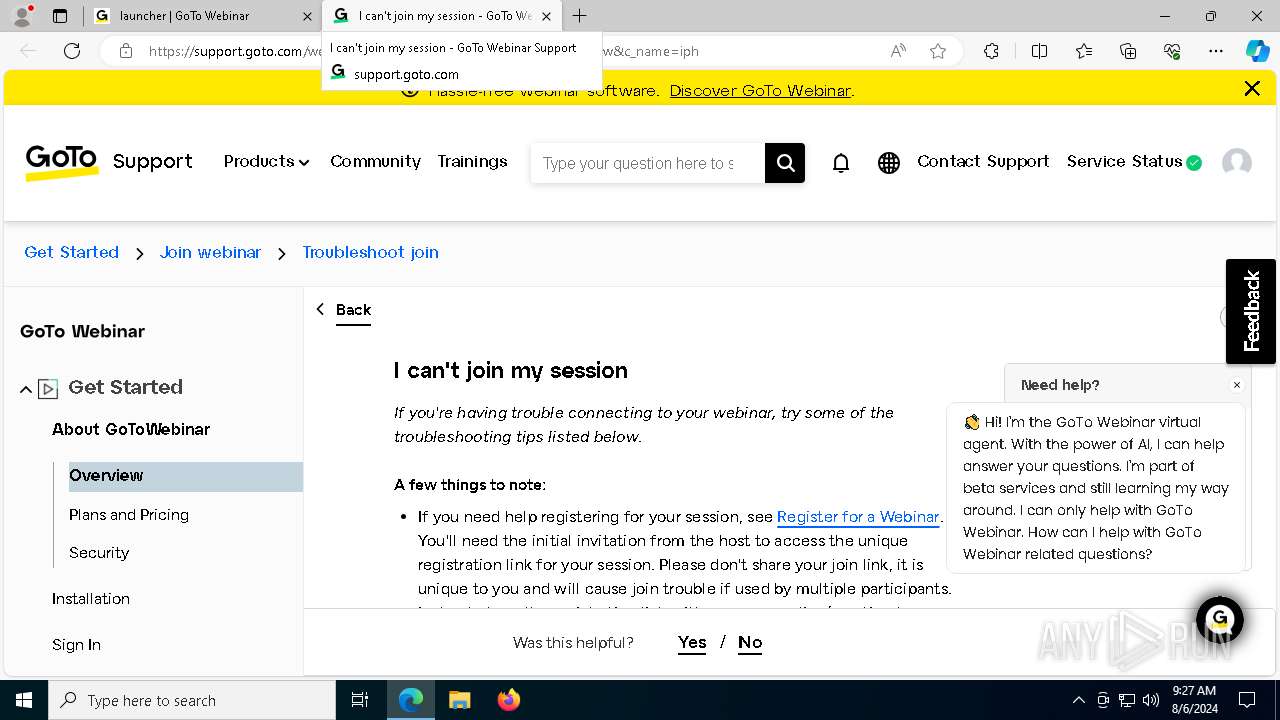Navigate to Get Started breadcrumb
This screenshot has width=1280, height=720.
coord(71,252)
